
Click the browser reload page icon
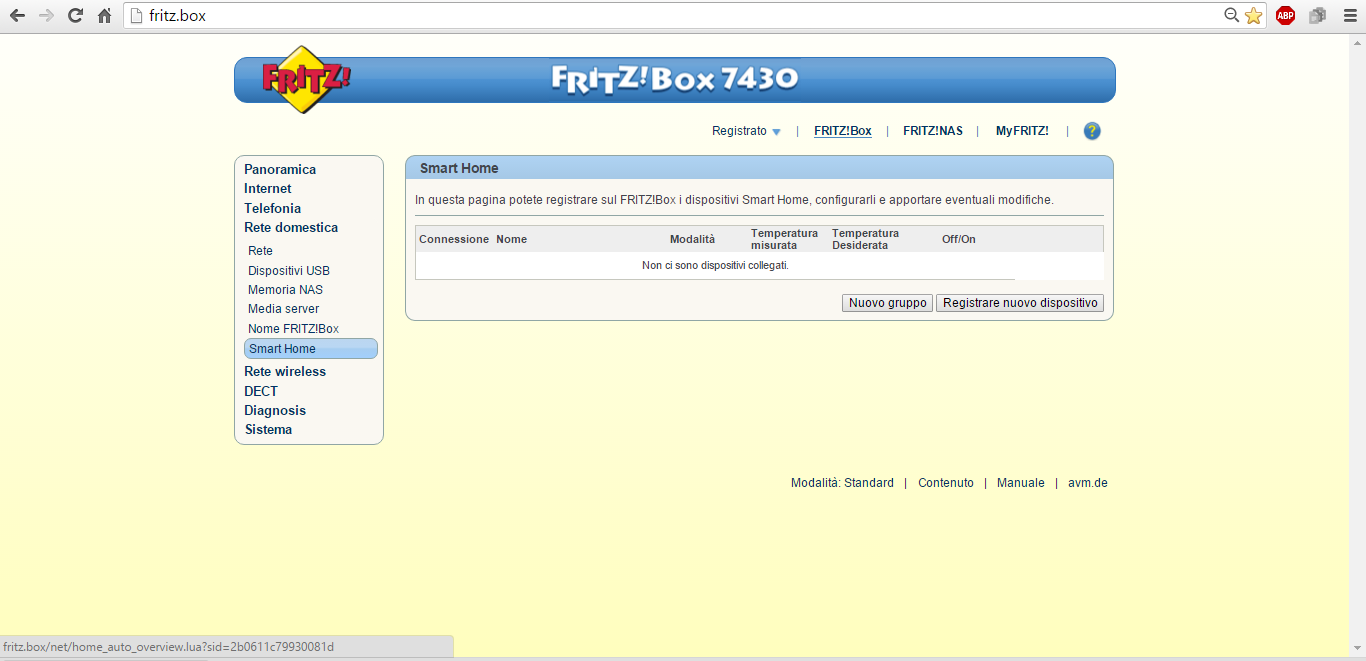tap(75, 15)
